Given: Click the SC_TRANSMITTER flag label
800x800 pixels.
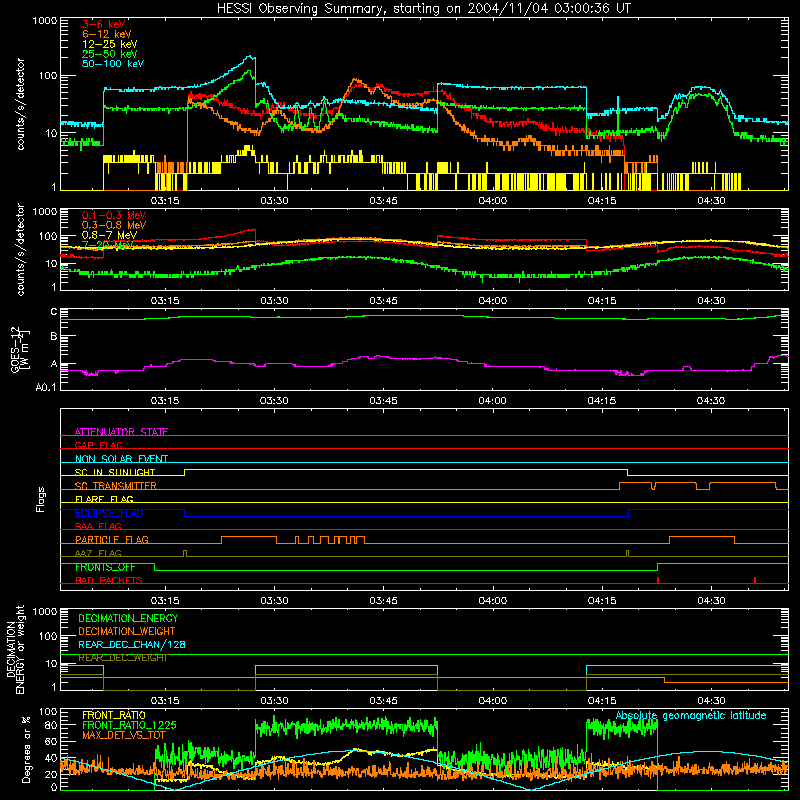Looking at the screenshot, I should pos(116,486).
